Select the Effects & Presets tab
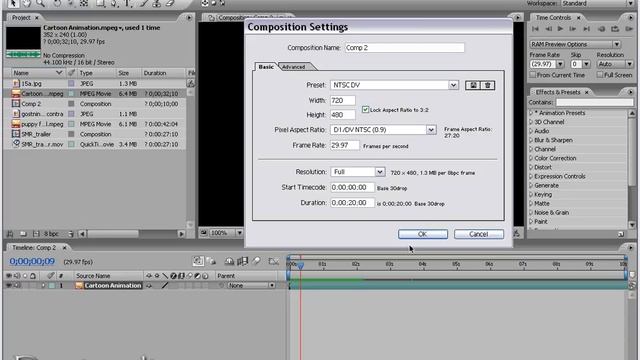 click(x=558, y=92)
